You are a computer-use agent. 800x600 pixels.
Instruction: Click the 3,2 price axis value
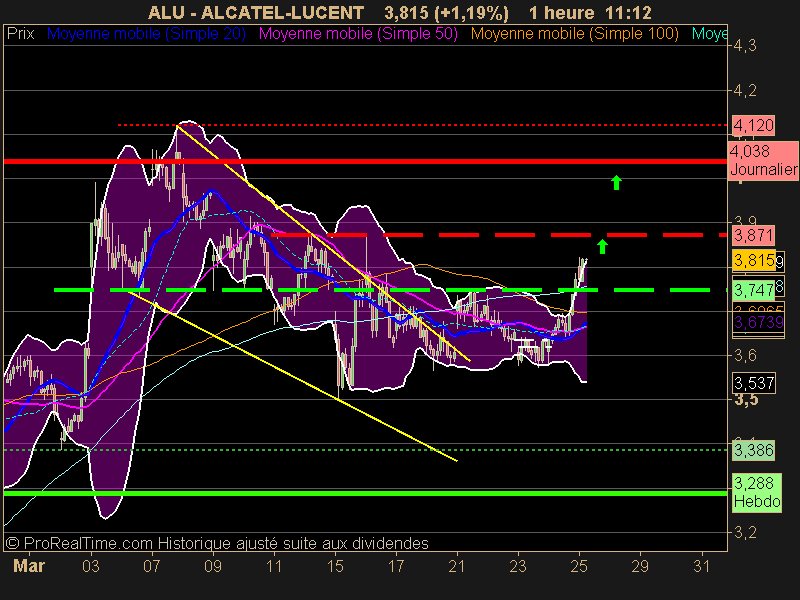(745, 533)
